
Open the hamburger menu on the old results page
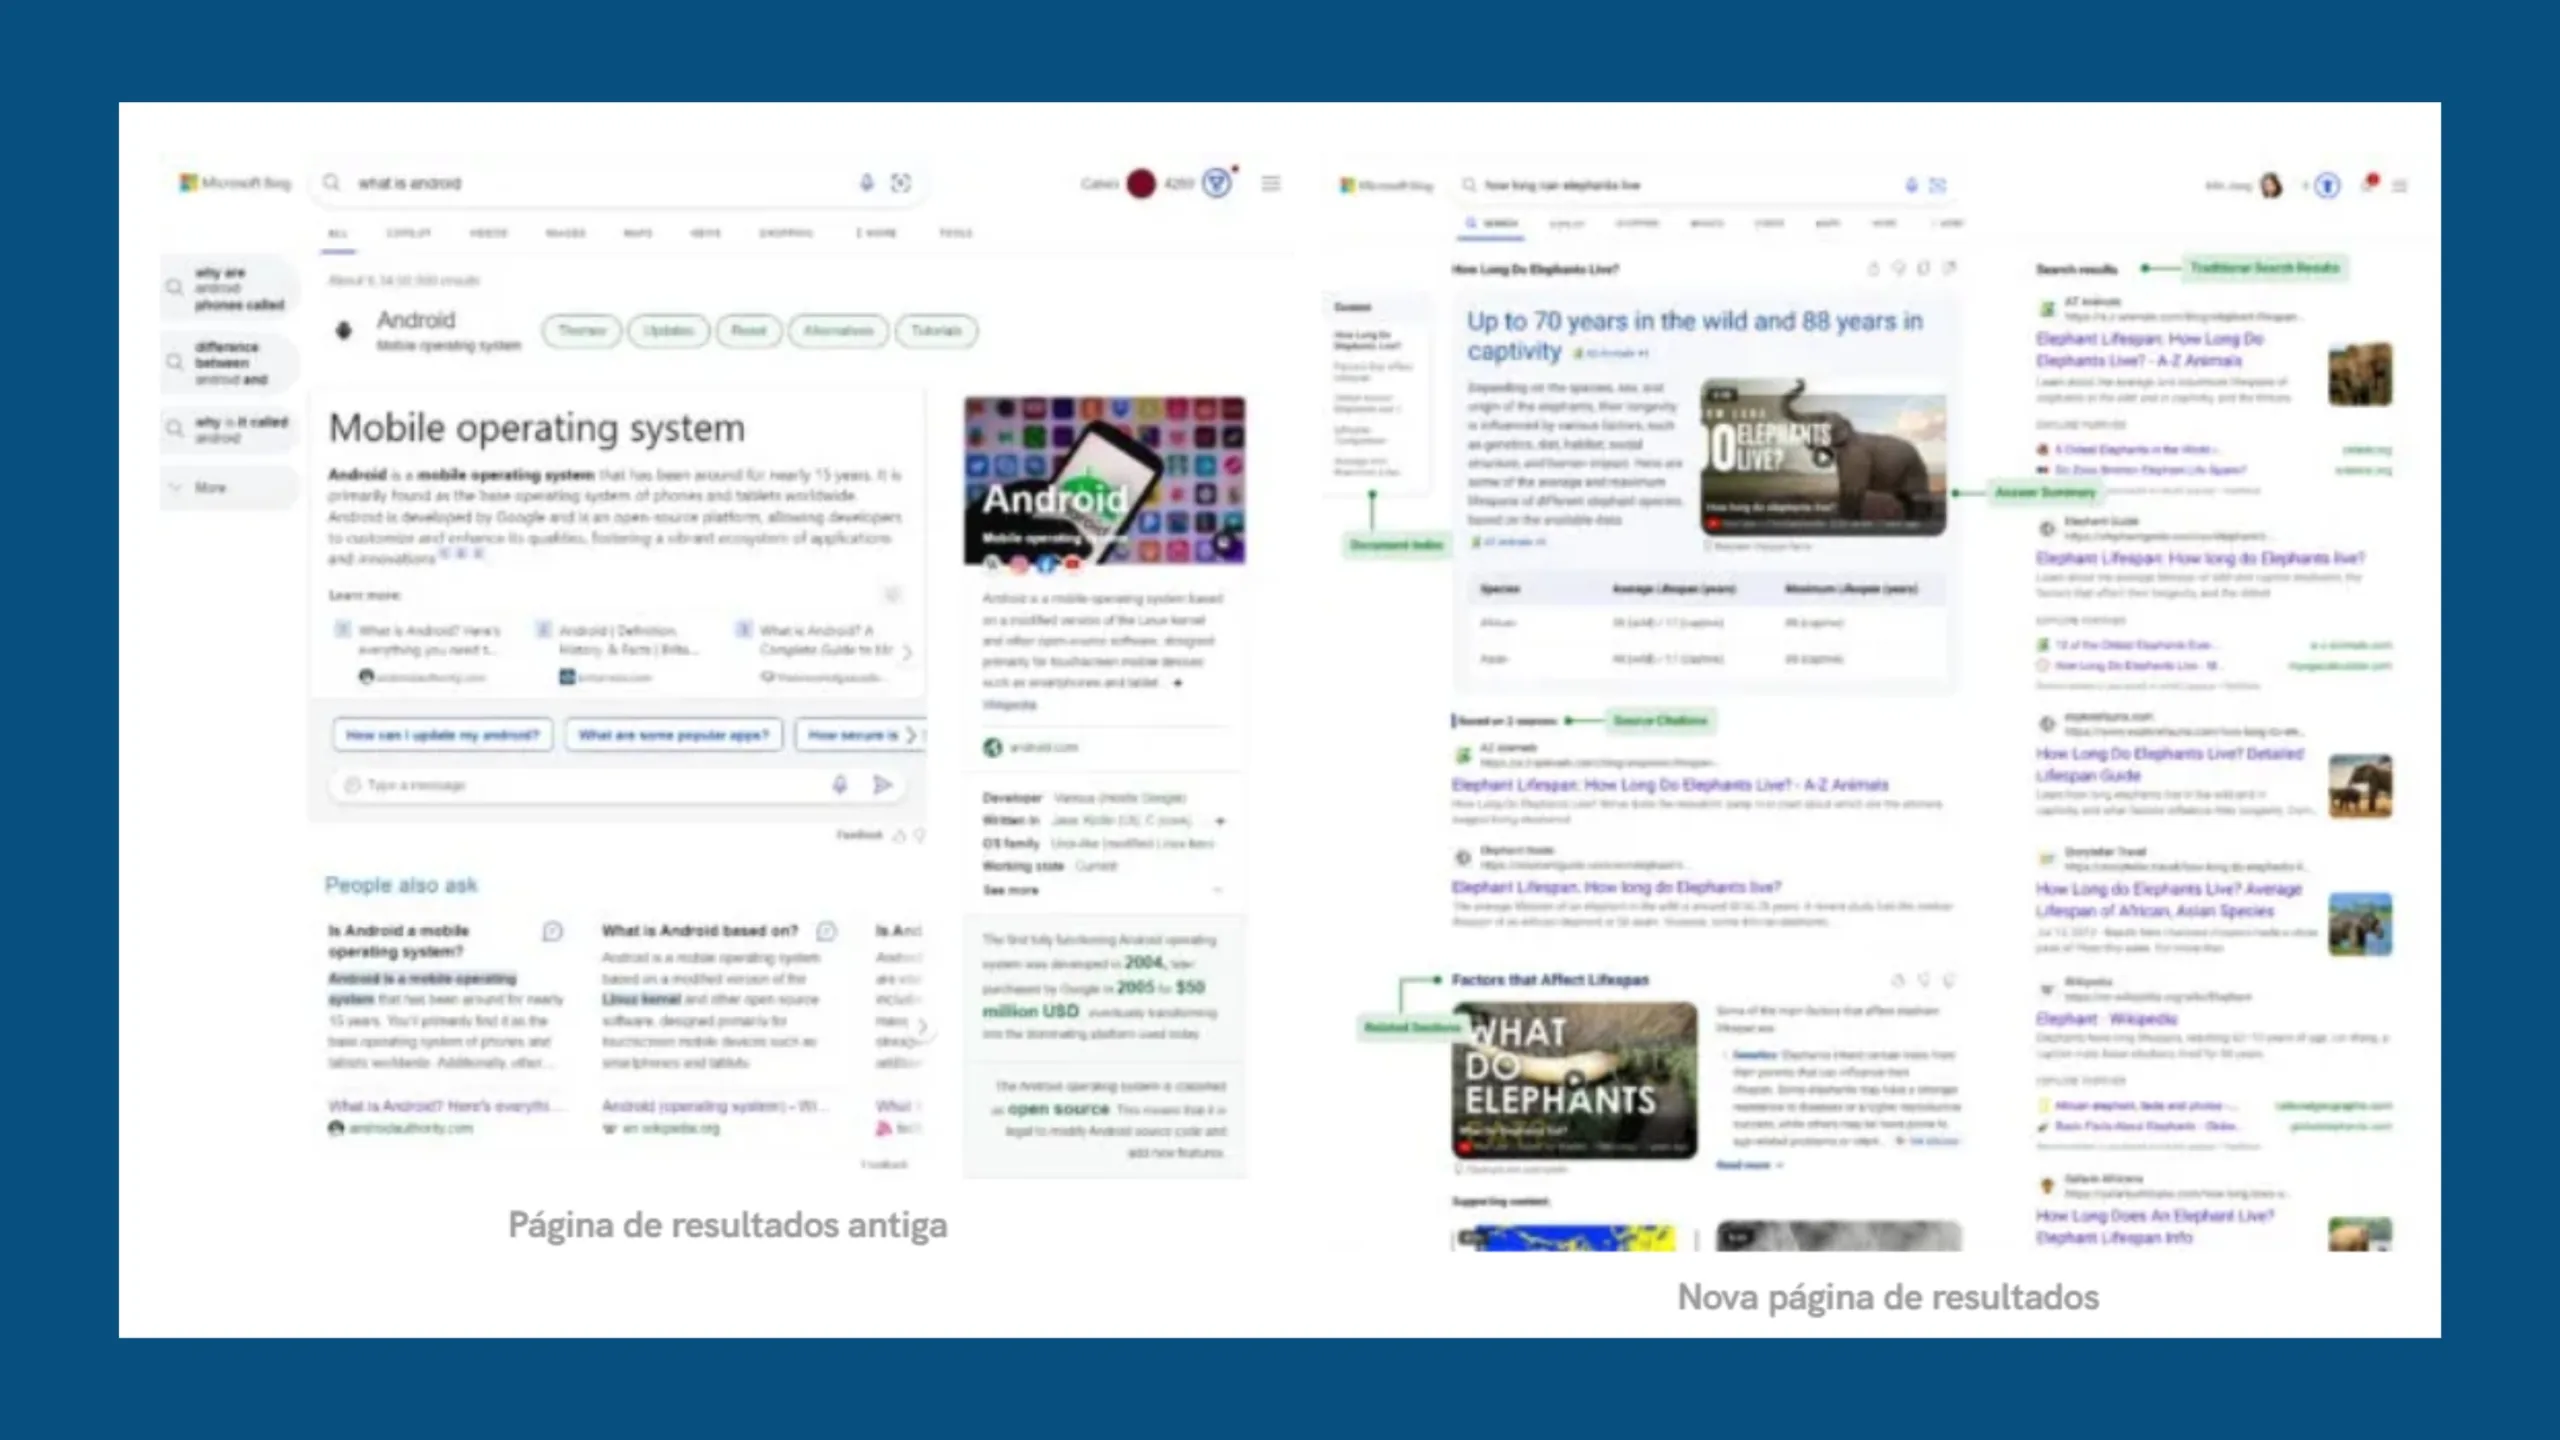click(1271, 183)
